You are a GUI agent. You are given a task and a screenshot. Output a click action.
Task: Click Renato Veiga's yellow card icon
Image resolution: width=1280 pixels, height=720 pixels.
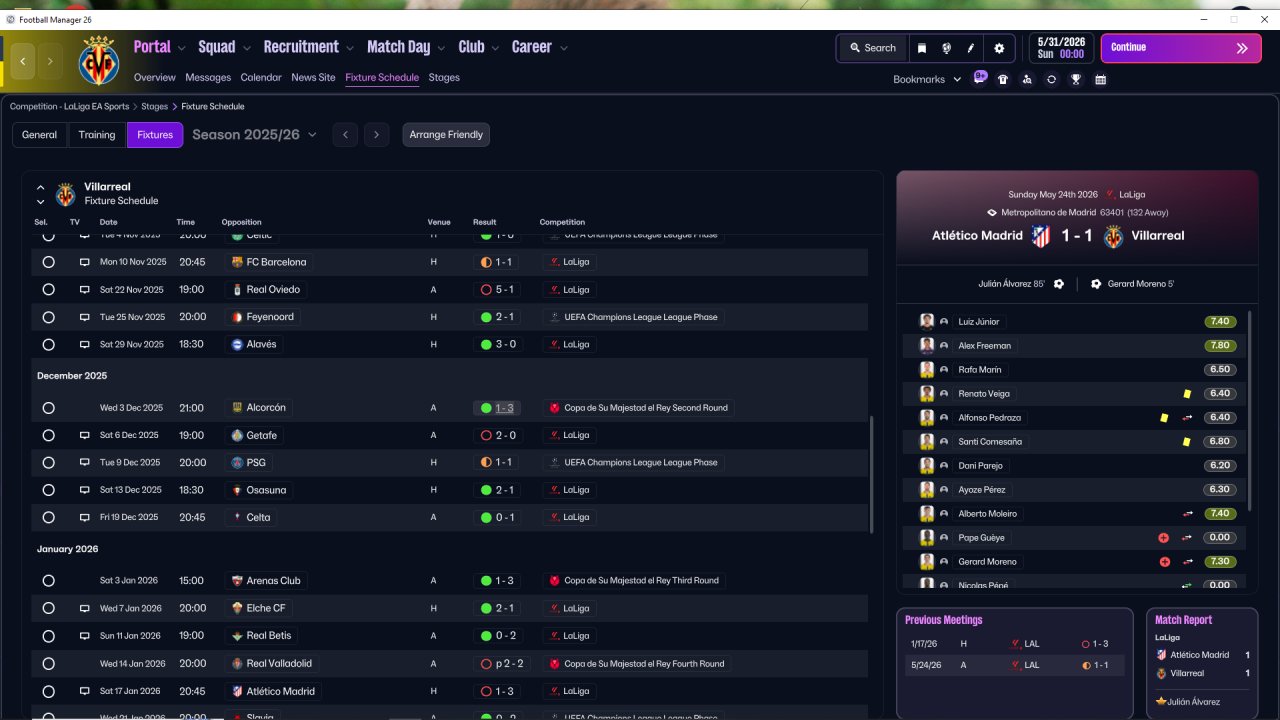[1187, 394]
